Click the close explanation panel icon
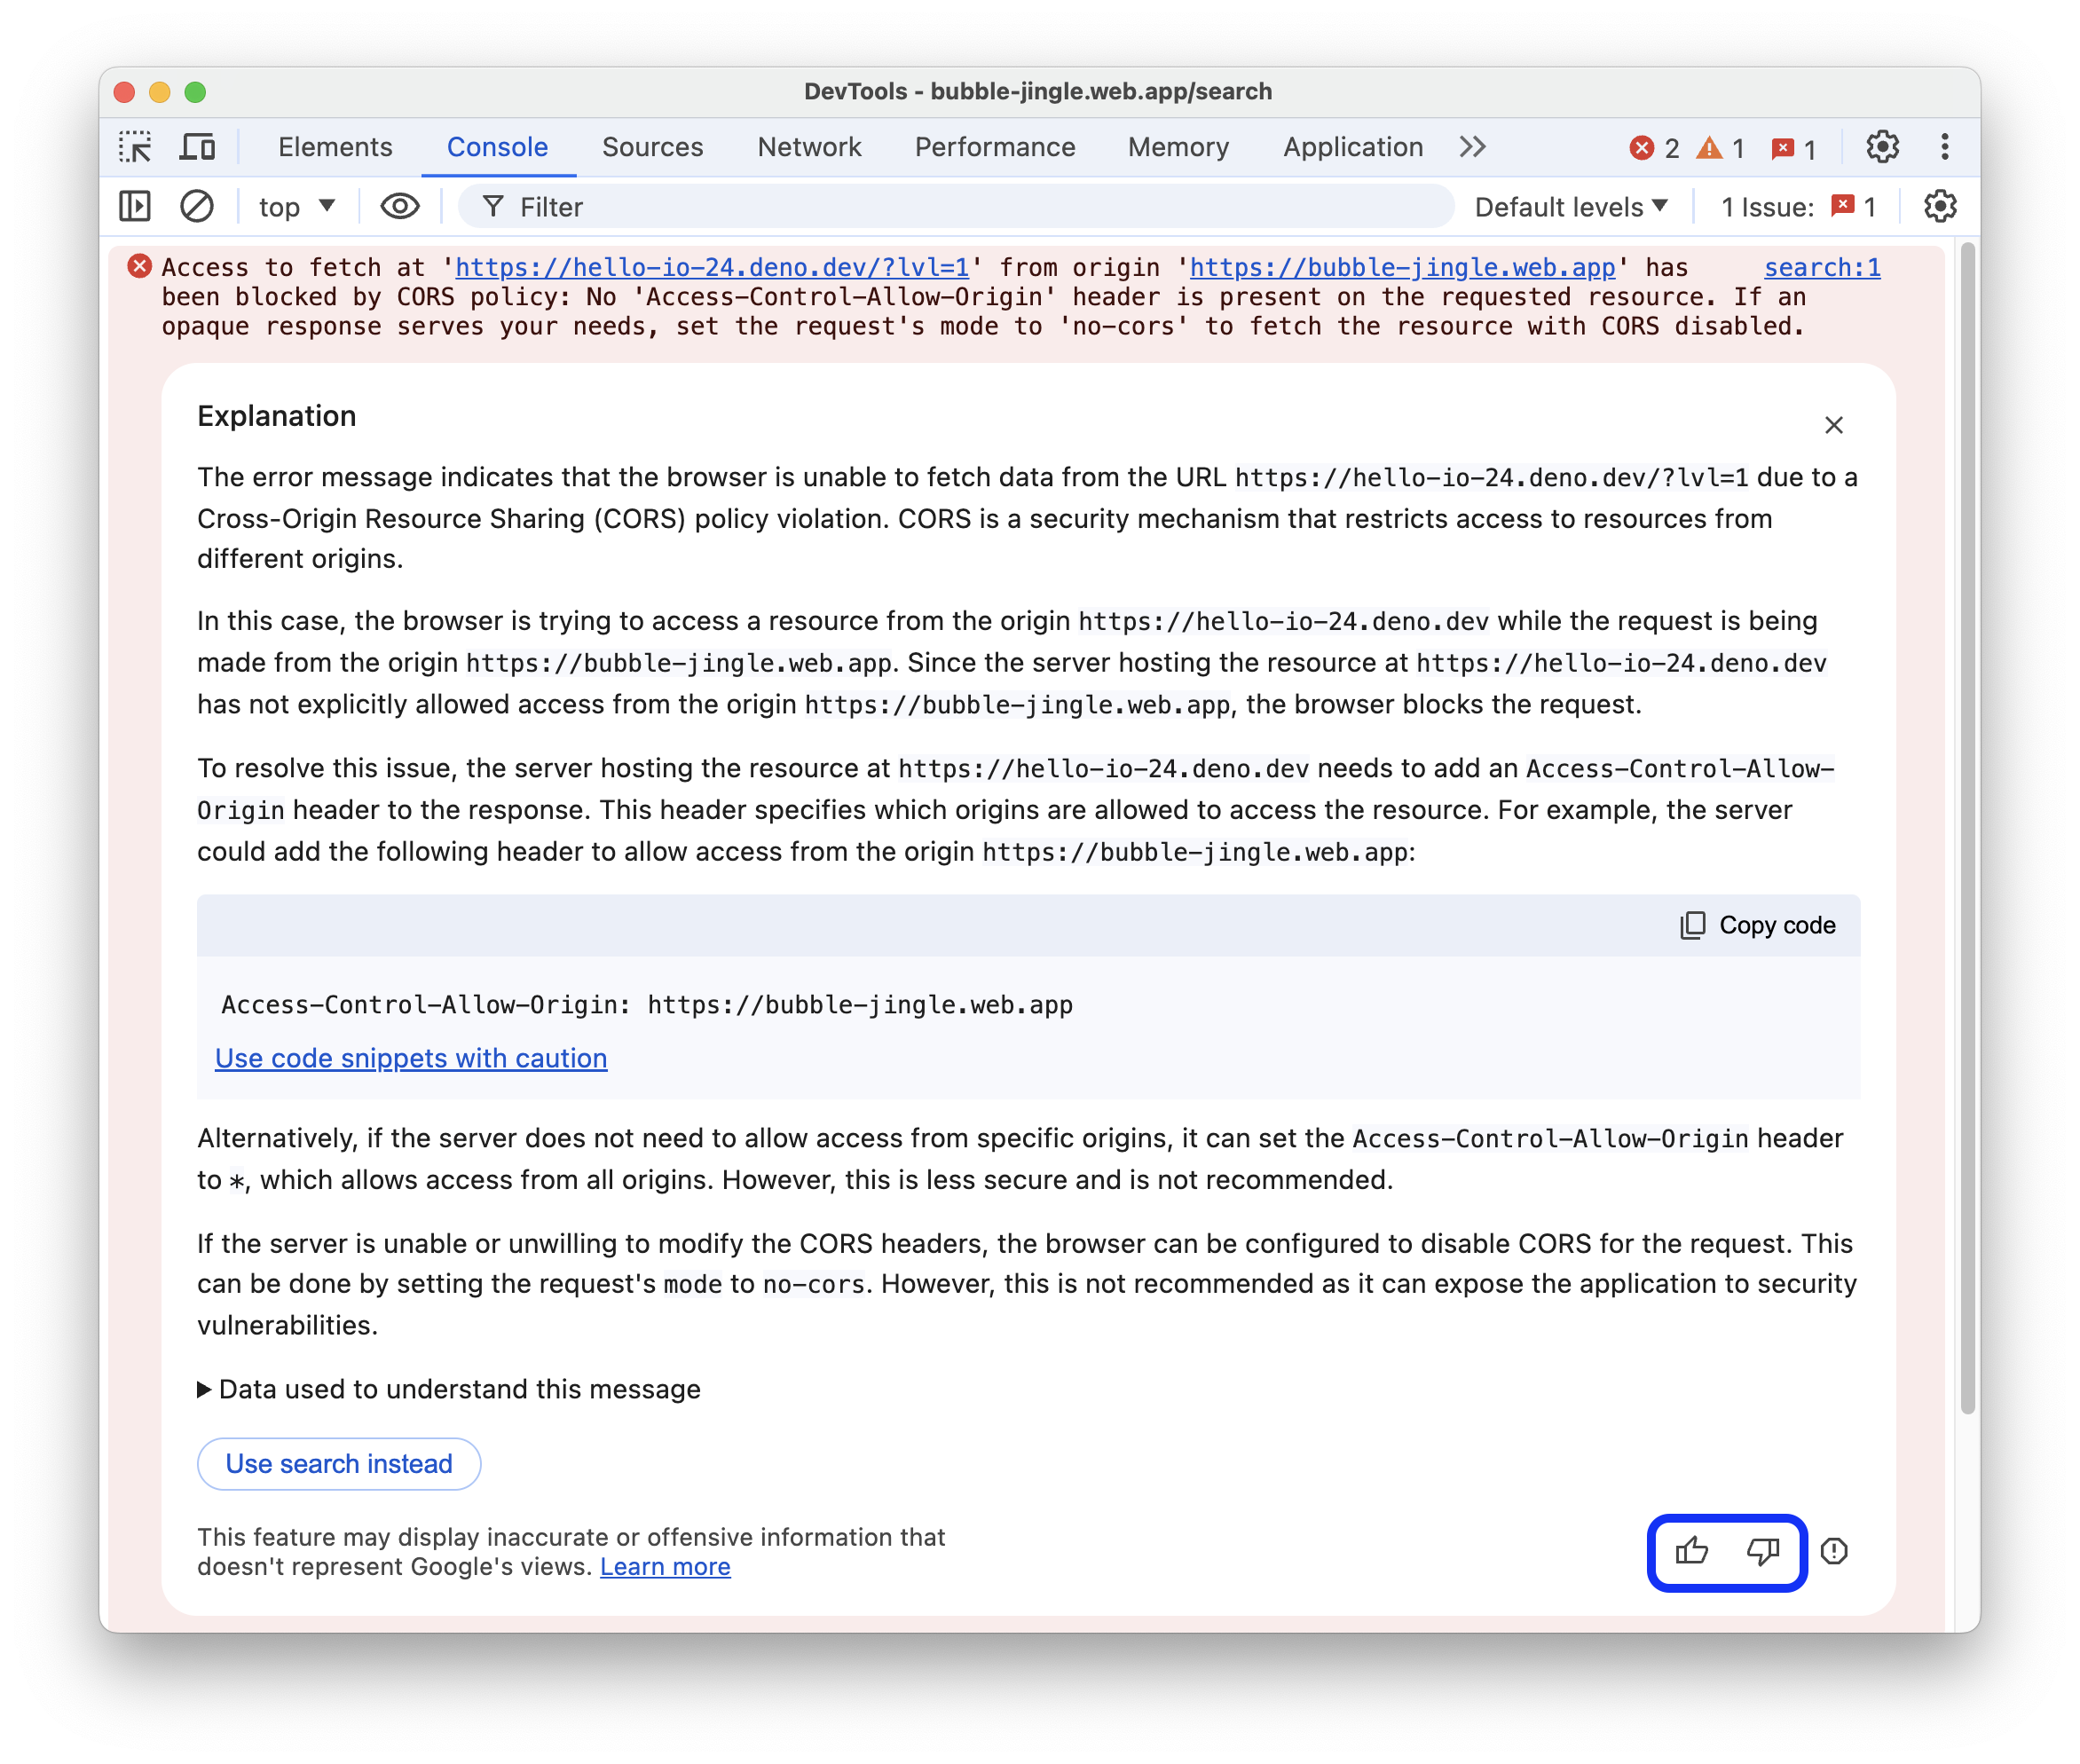The image size is (2080, 1764). click(x=1833, y=423)
